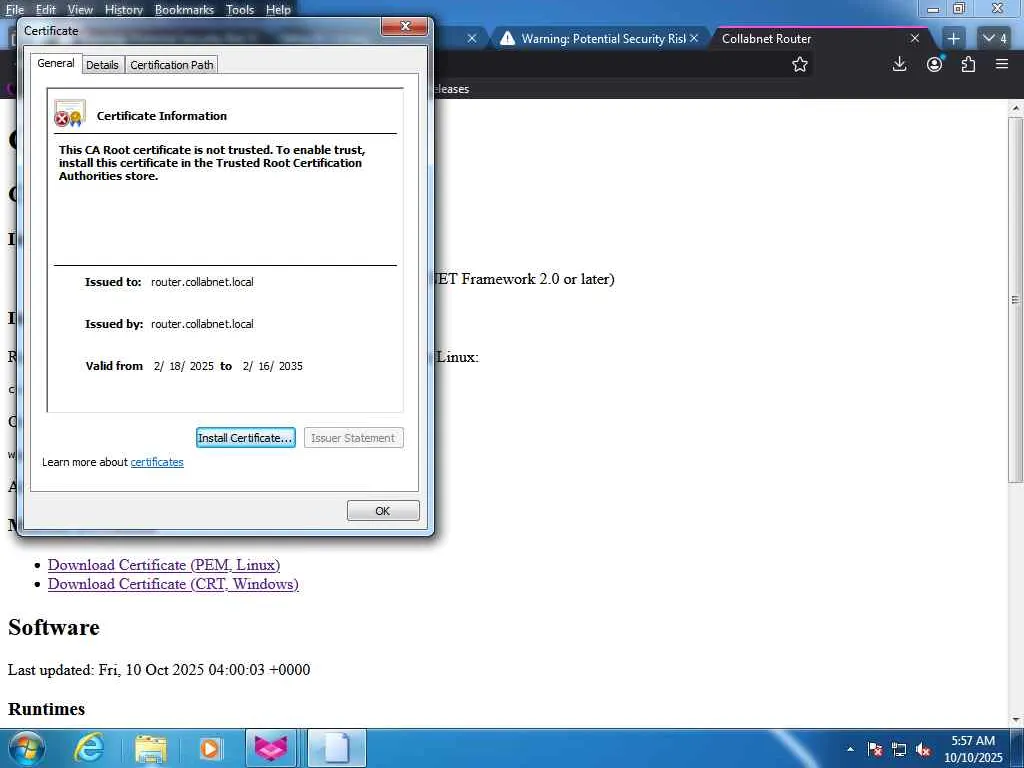Download Certificate (PEM, Linux) link
The image size is (1024, 768).
point(164,565)
